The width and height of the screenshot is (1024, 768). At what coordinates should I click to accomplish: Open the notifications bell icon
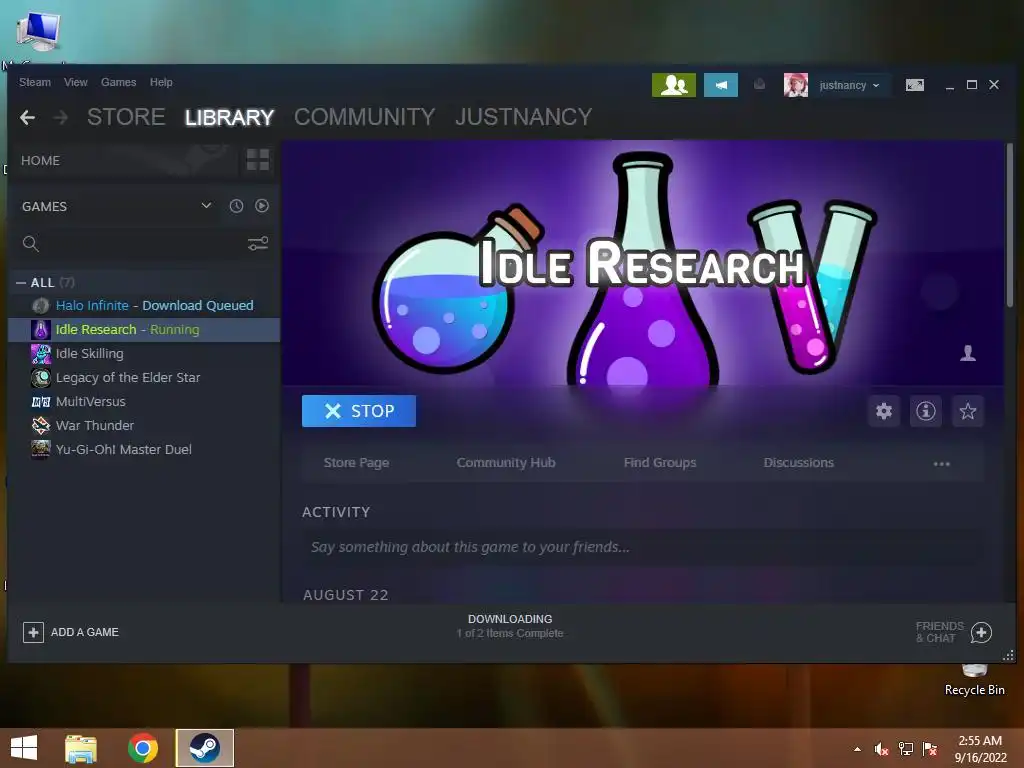pos(759,84)
